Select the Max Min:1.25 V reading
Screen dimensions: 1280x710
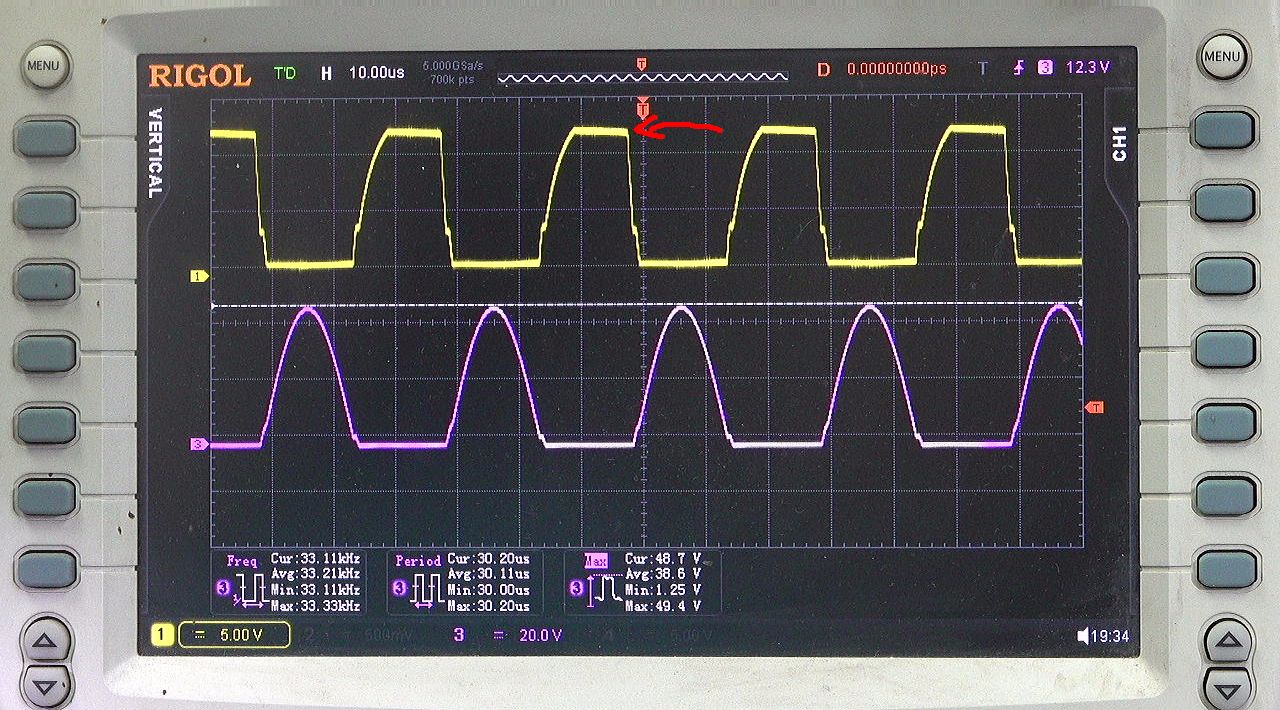663,590
